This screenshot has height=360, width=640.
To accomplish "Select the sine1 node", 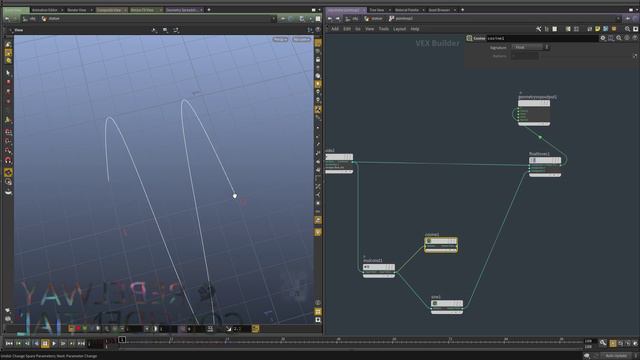I will (x=447, y=306).
